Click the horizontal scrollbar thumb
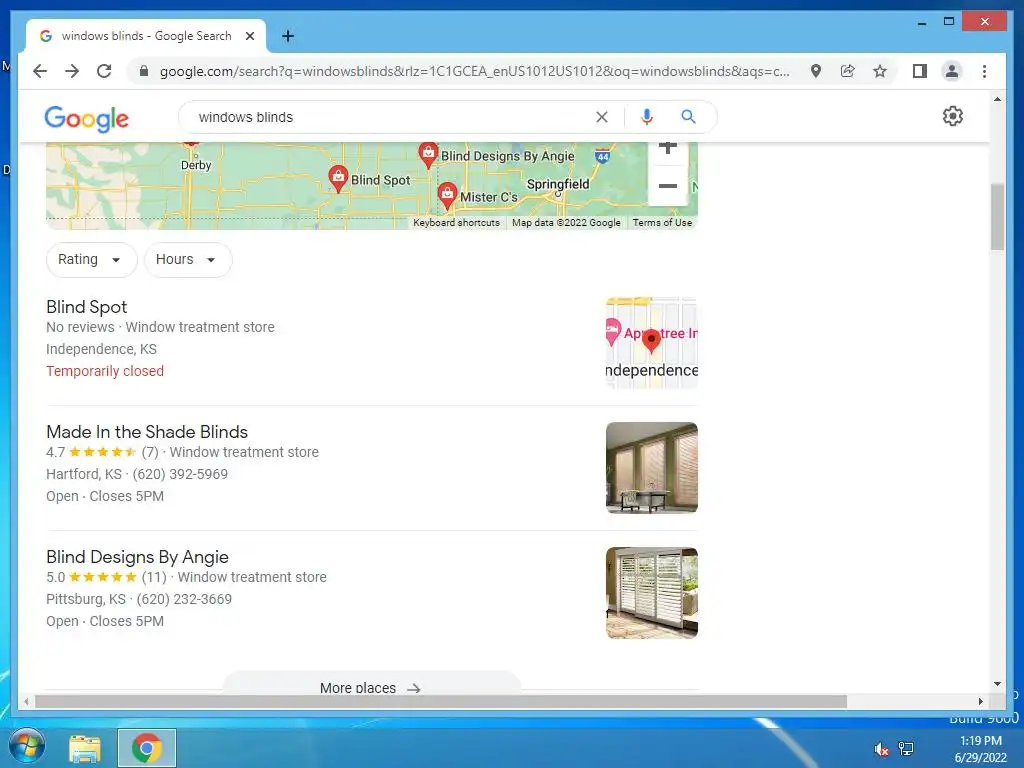The image size is (1024, 768). pyautogui.click(x=441, y=701)
